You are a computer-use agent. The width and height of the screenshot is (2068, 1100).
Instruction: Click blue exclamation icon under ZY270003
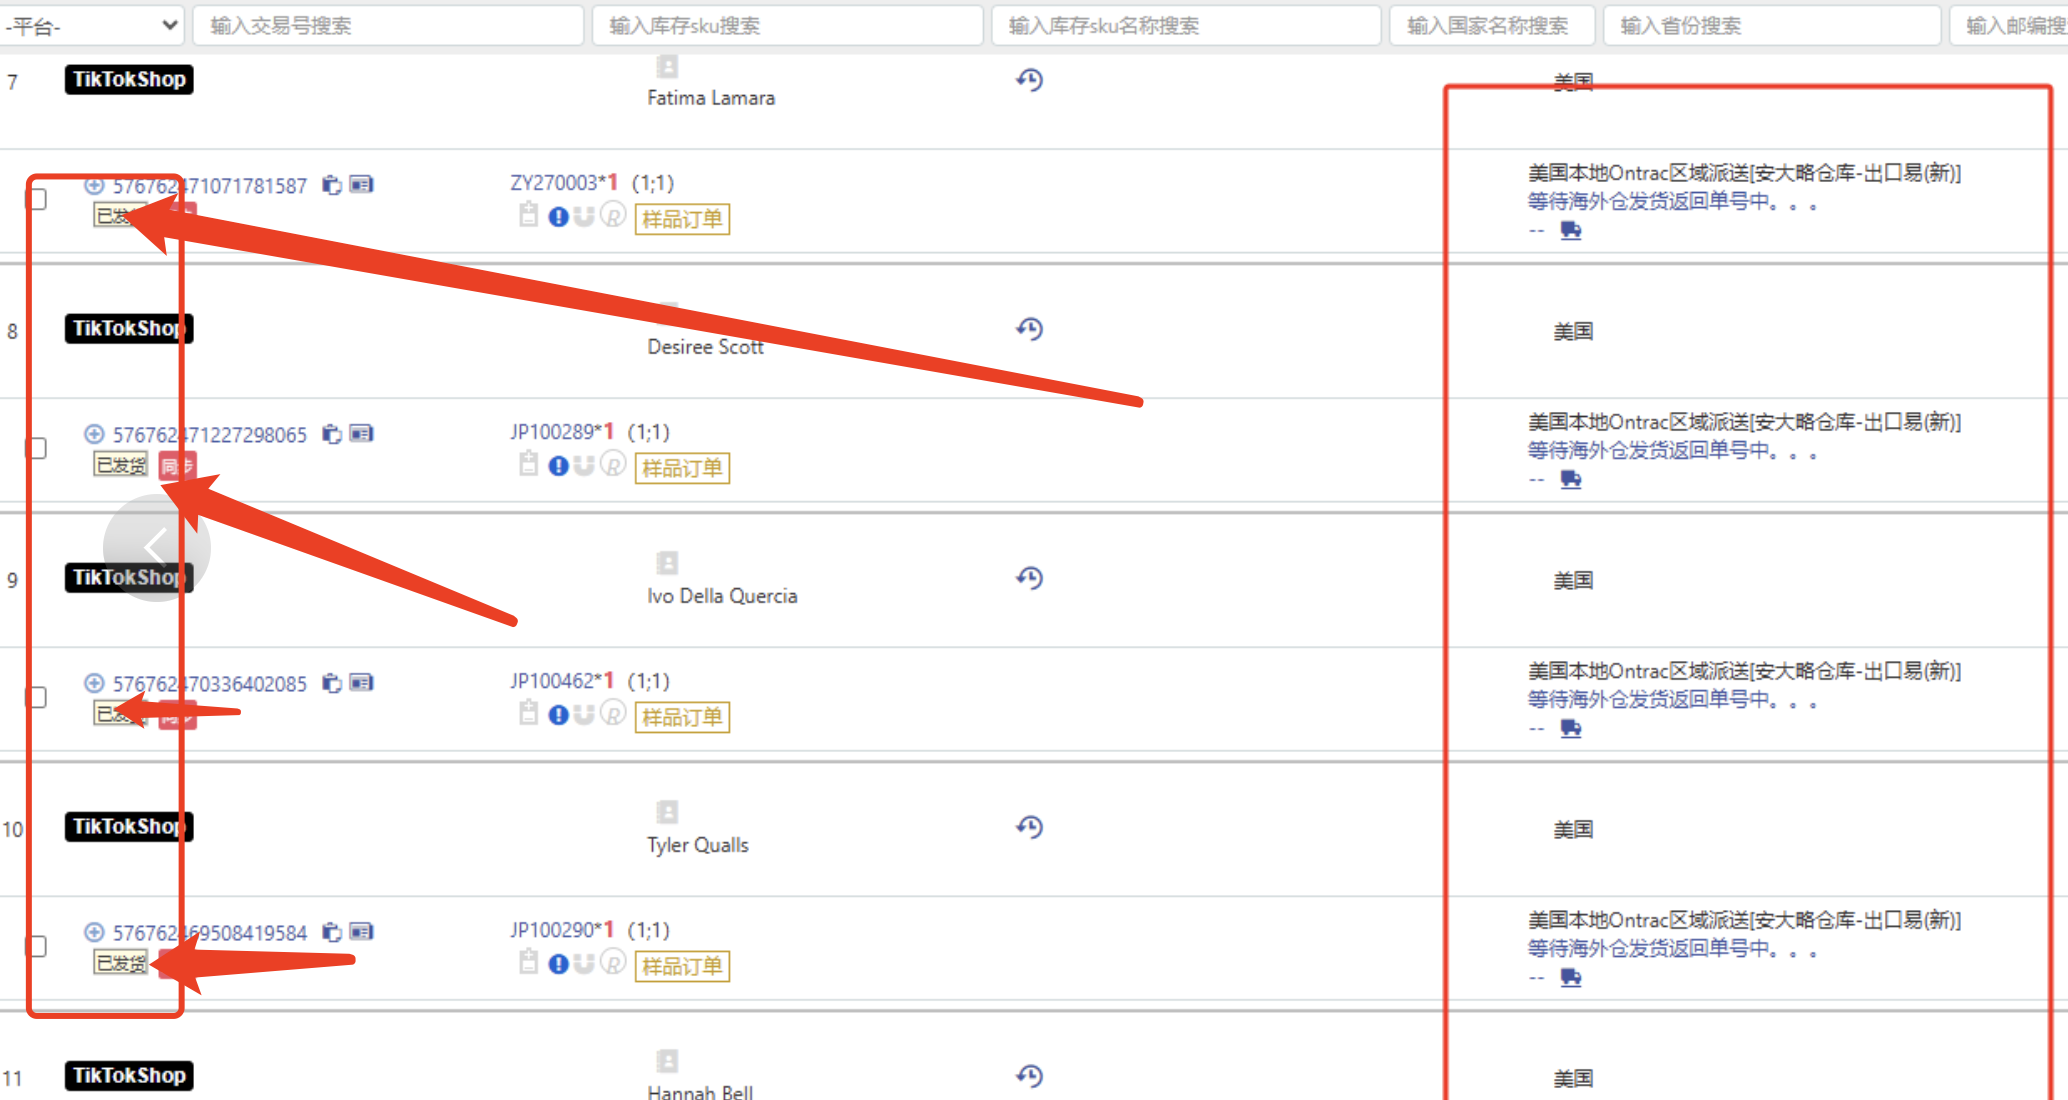[559, 217]
